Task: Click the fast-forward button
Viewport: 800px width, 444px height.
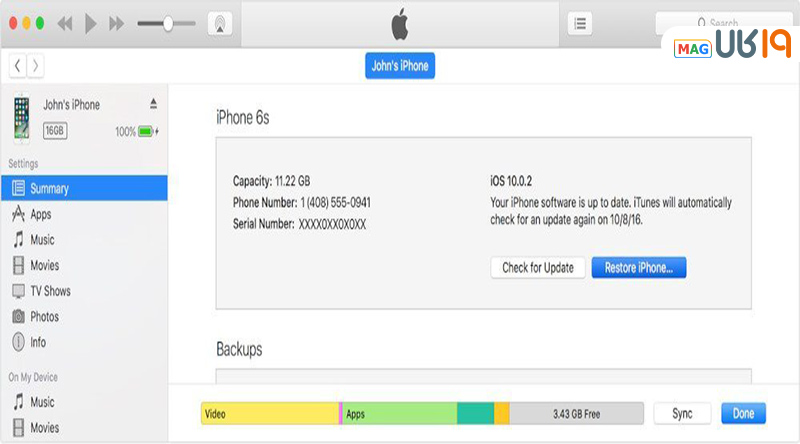Action: click(x=117, y=23)
